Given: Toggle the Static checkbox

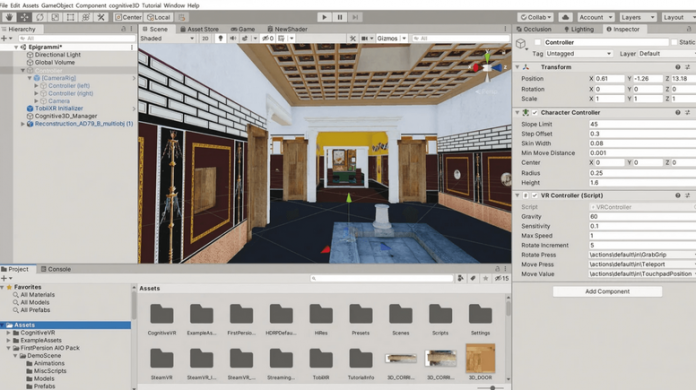Looking at the screenshot, I should (674, 42).
